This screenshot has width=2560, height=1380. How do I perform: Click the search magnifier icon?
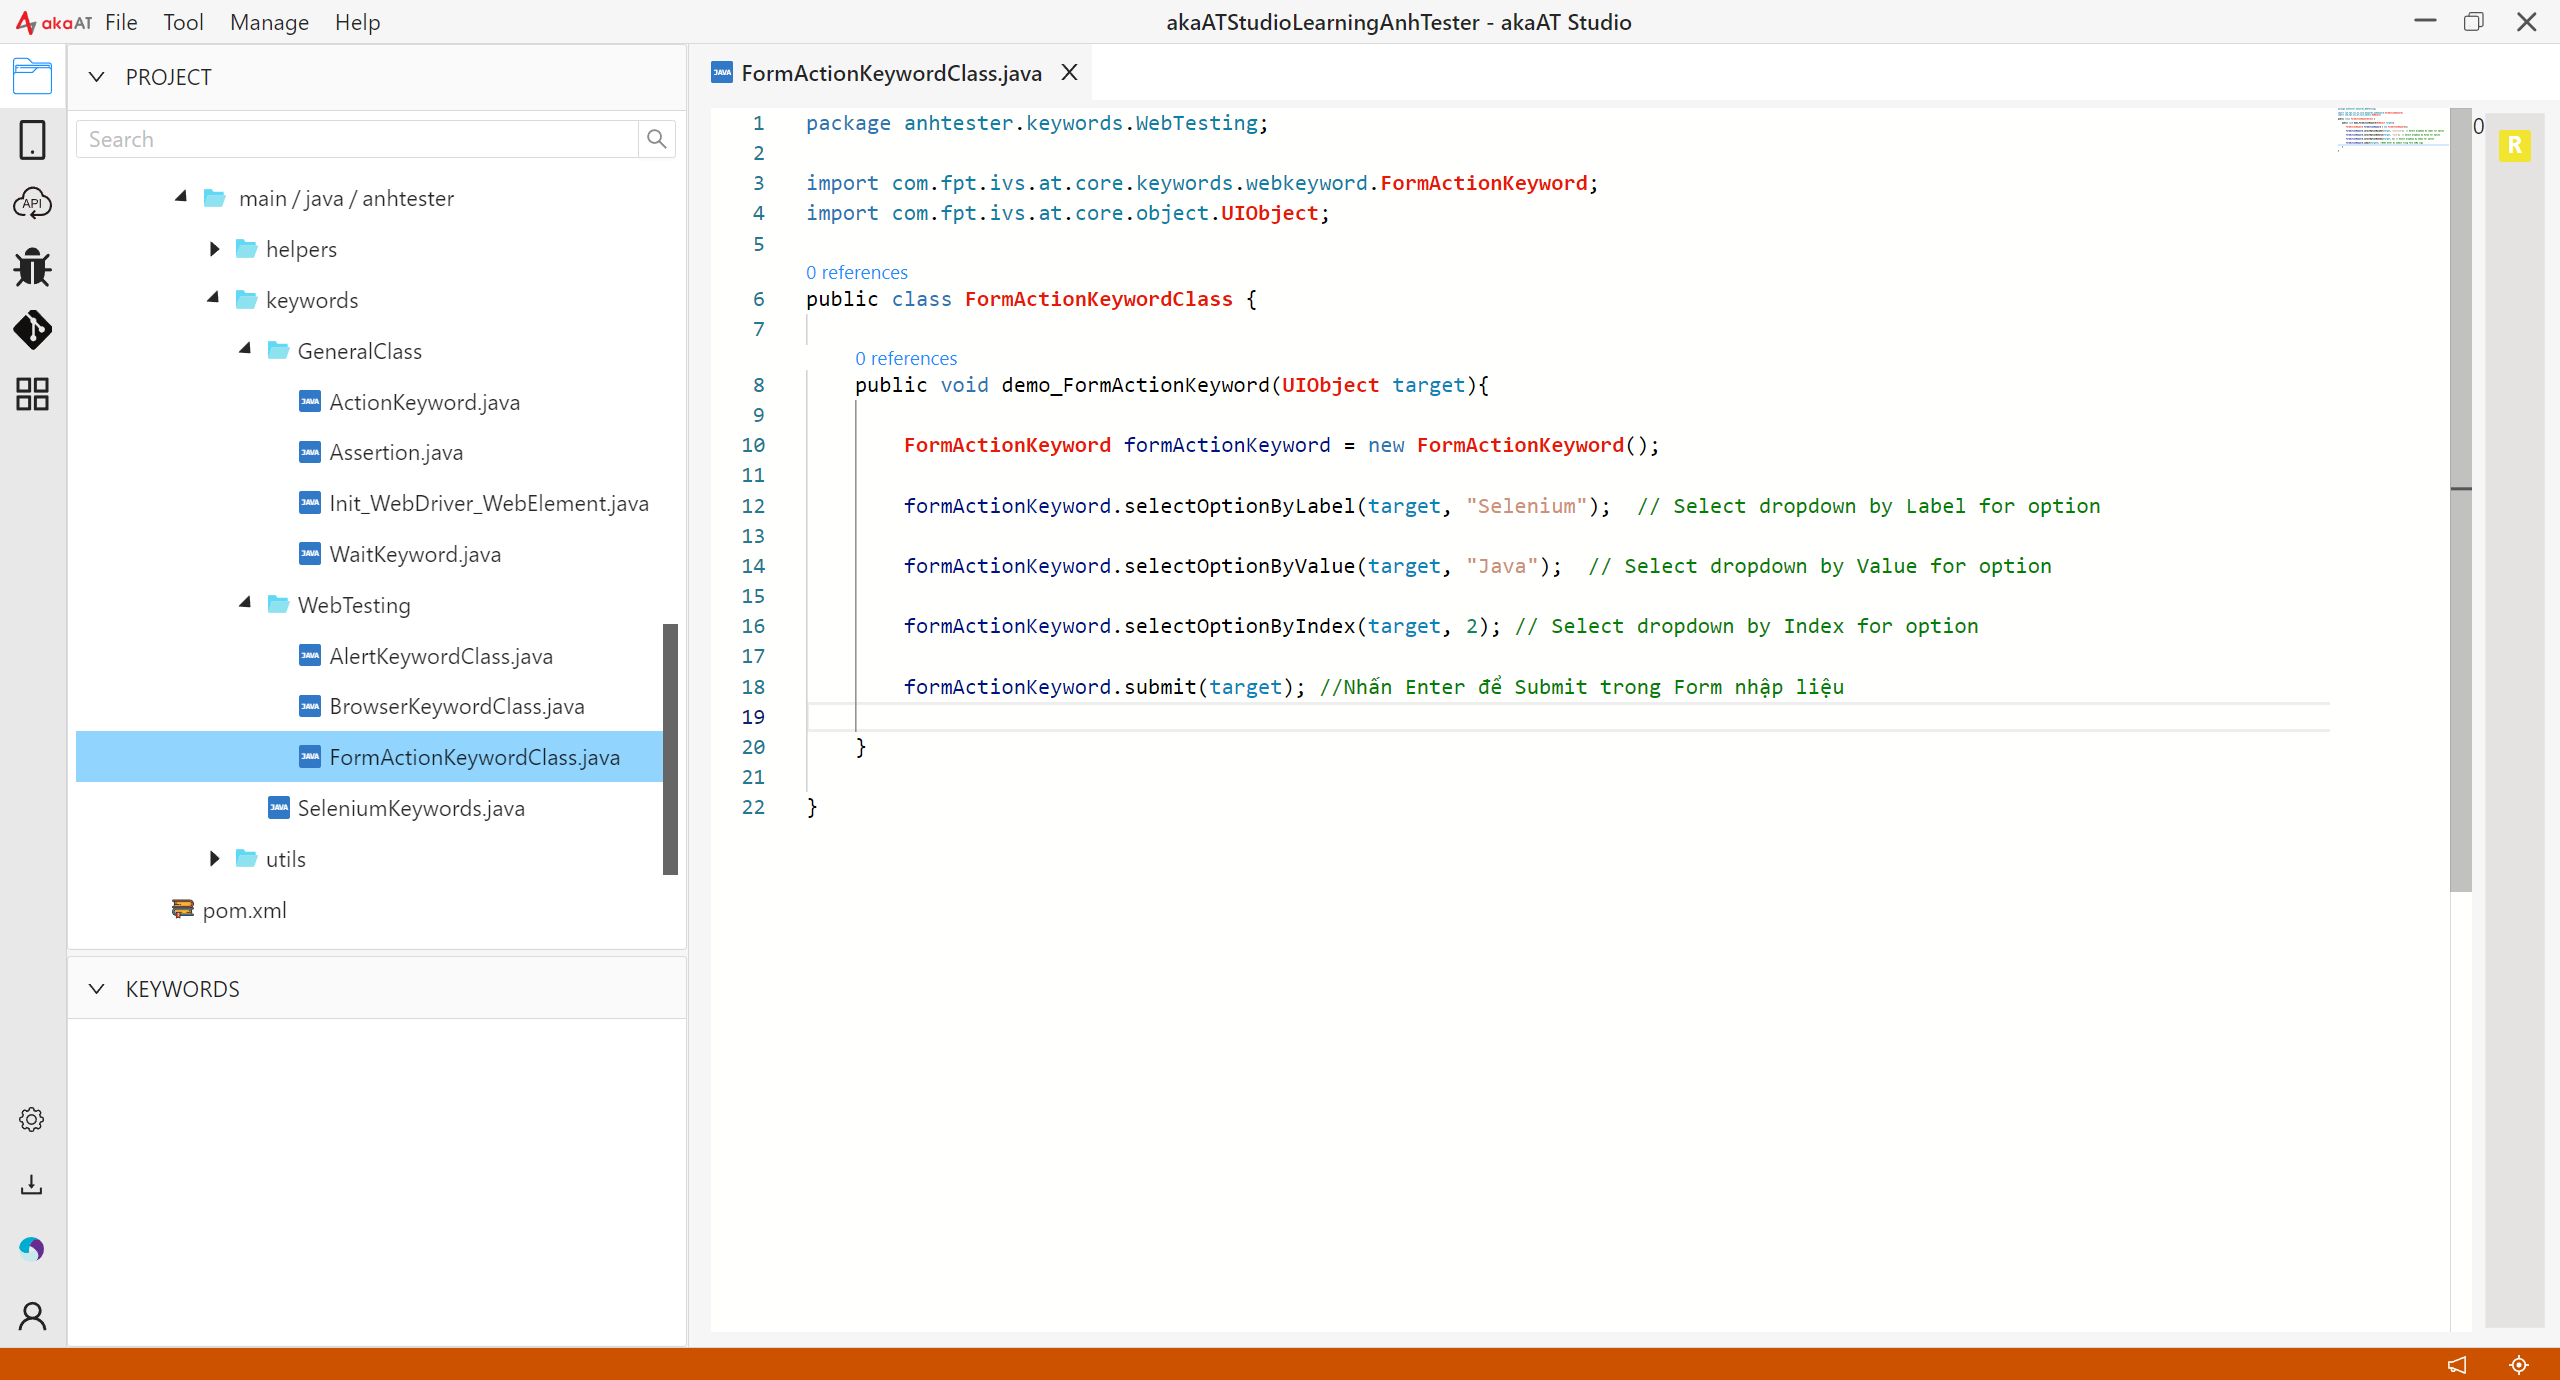[x=656, y=139]
